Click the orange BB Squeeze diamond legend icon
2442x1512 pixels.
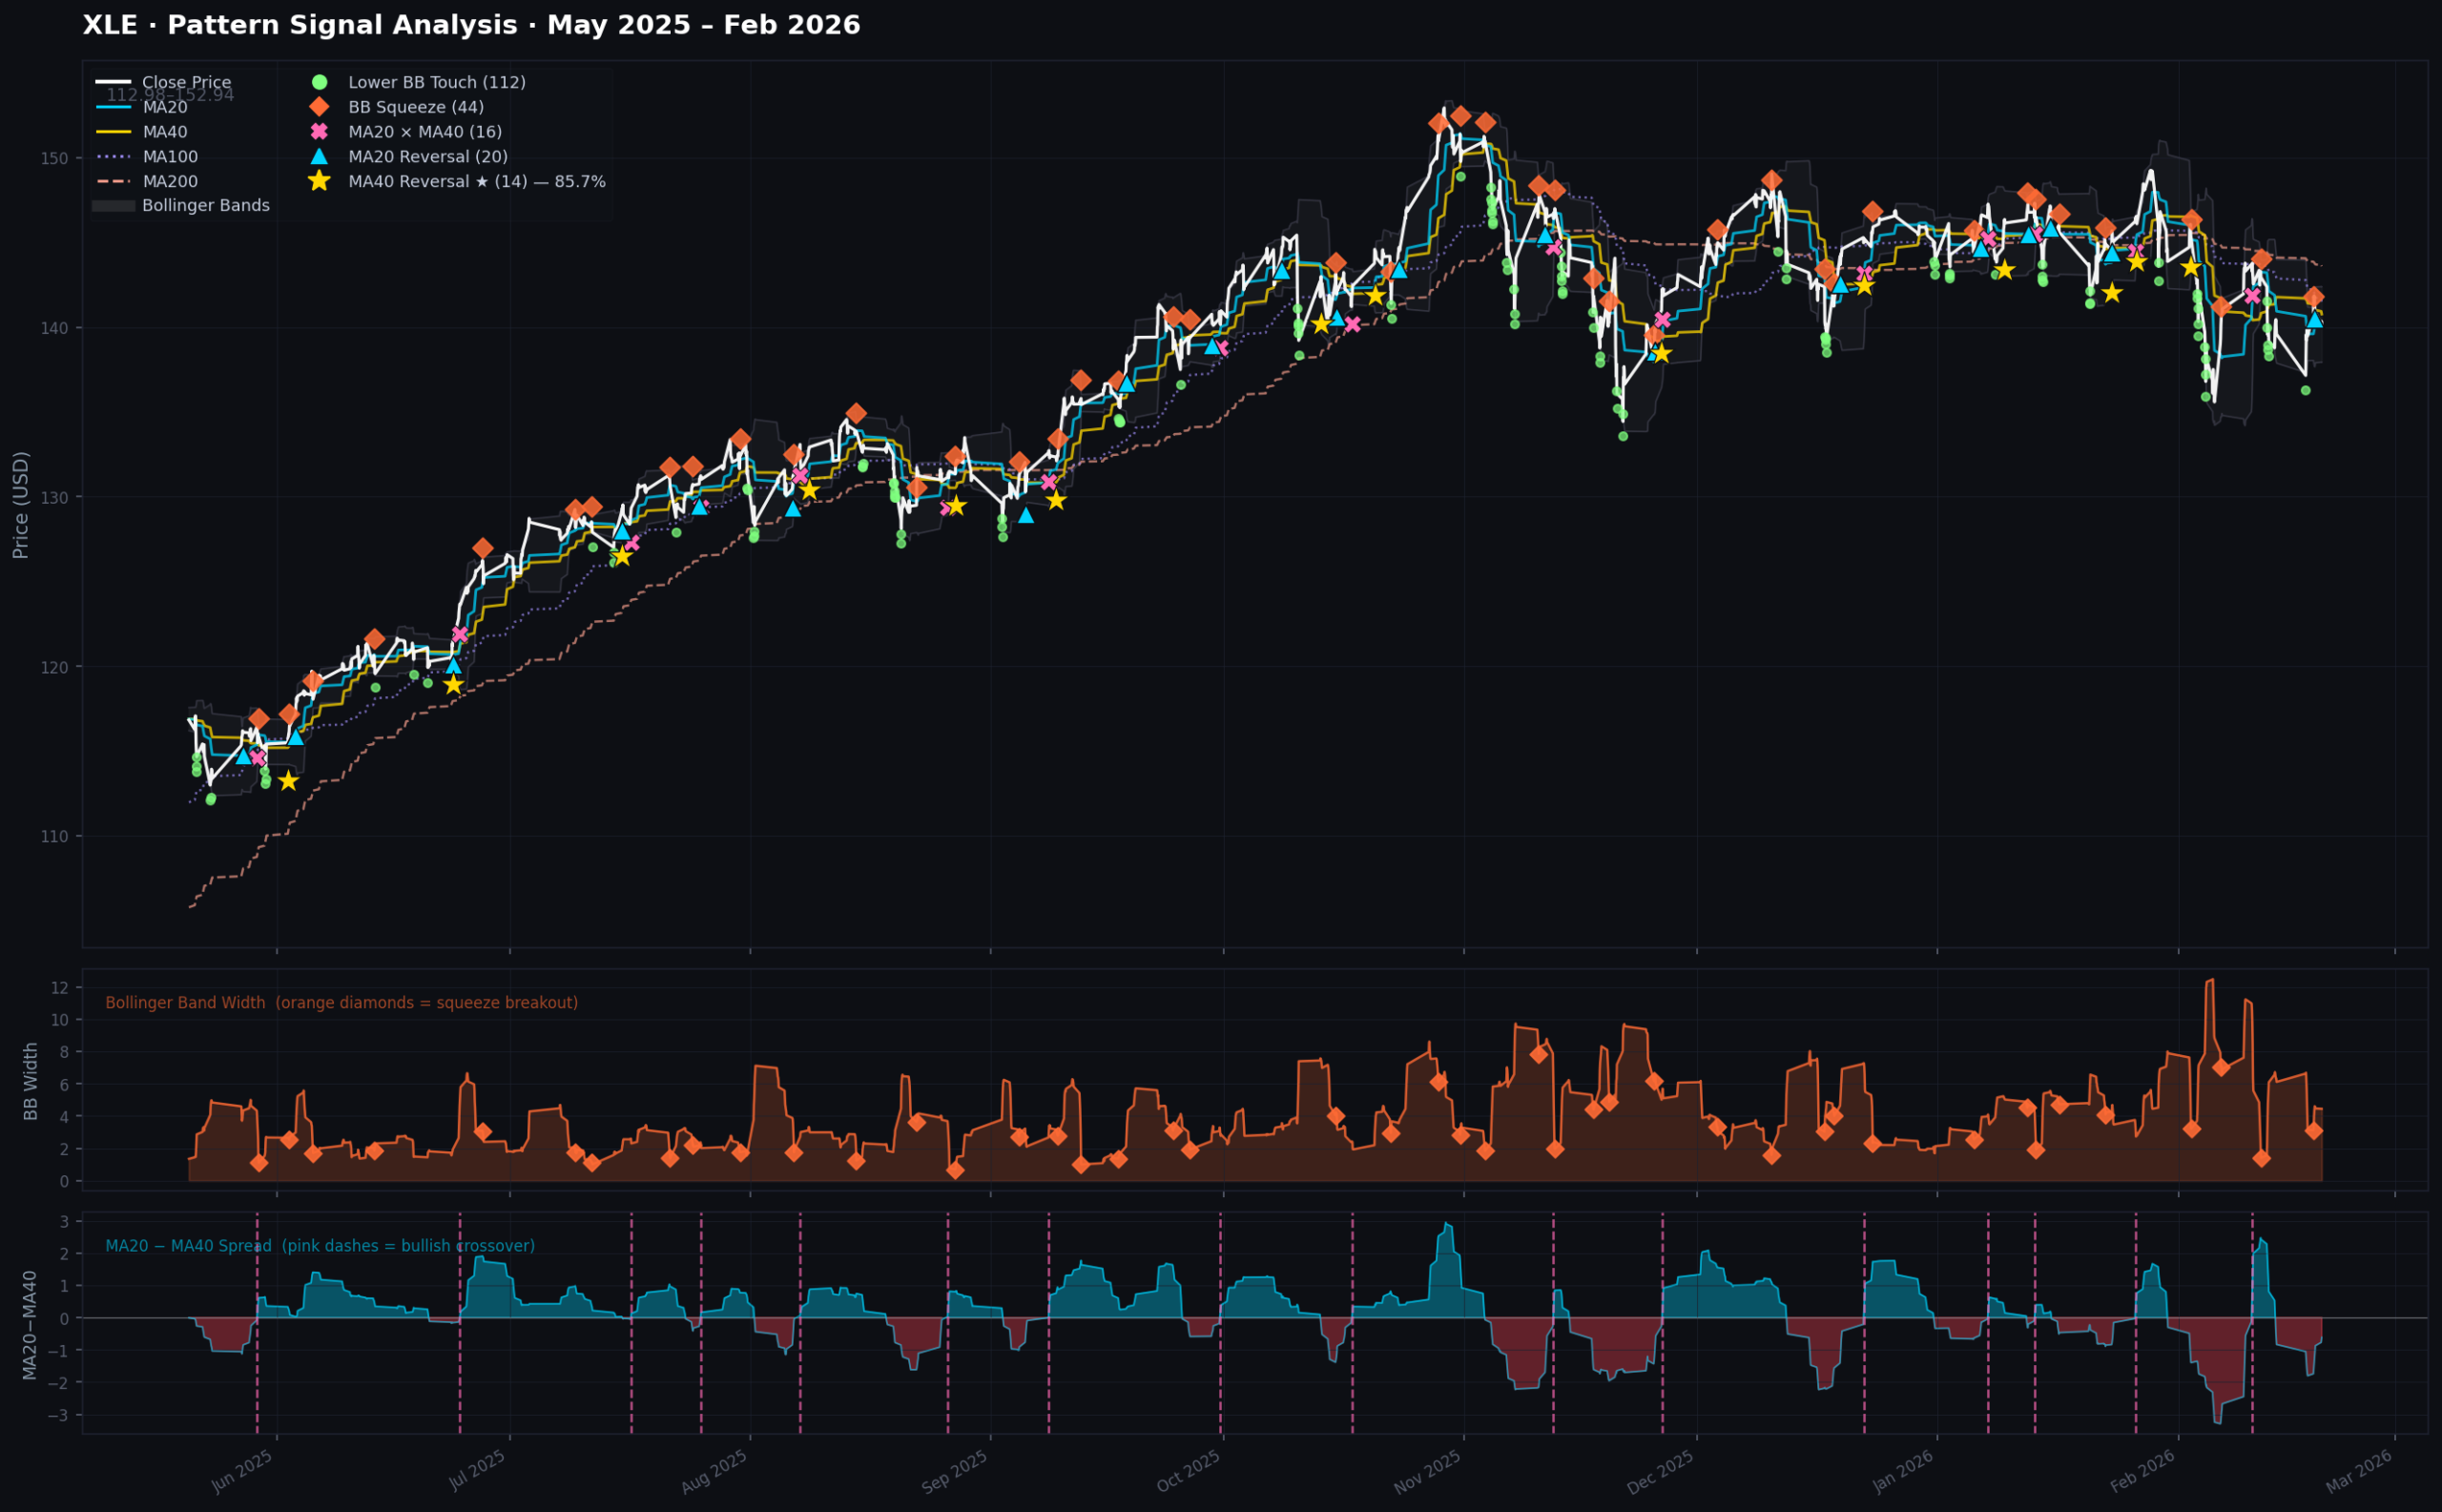click(319, 107)
